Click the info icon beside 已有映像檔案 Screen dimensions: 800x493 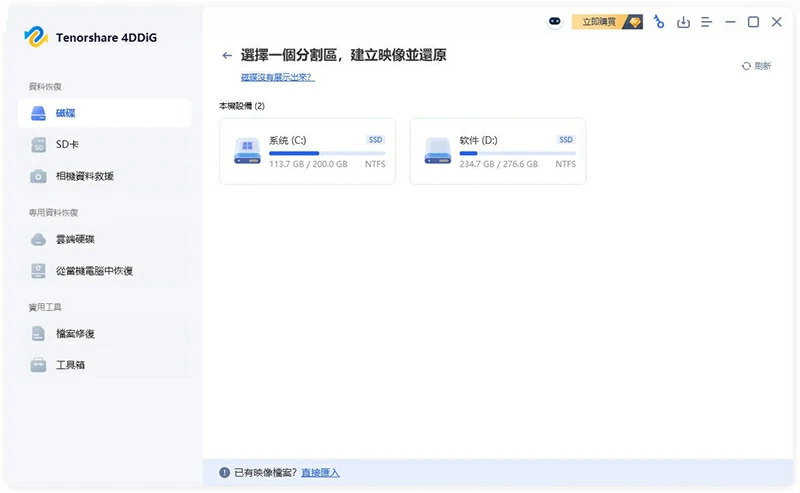(x=224, y=472)
